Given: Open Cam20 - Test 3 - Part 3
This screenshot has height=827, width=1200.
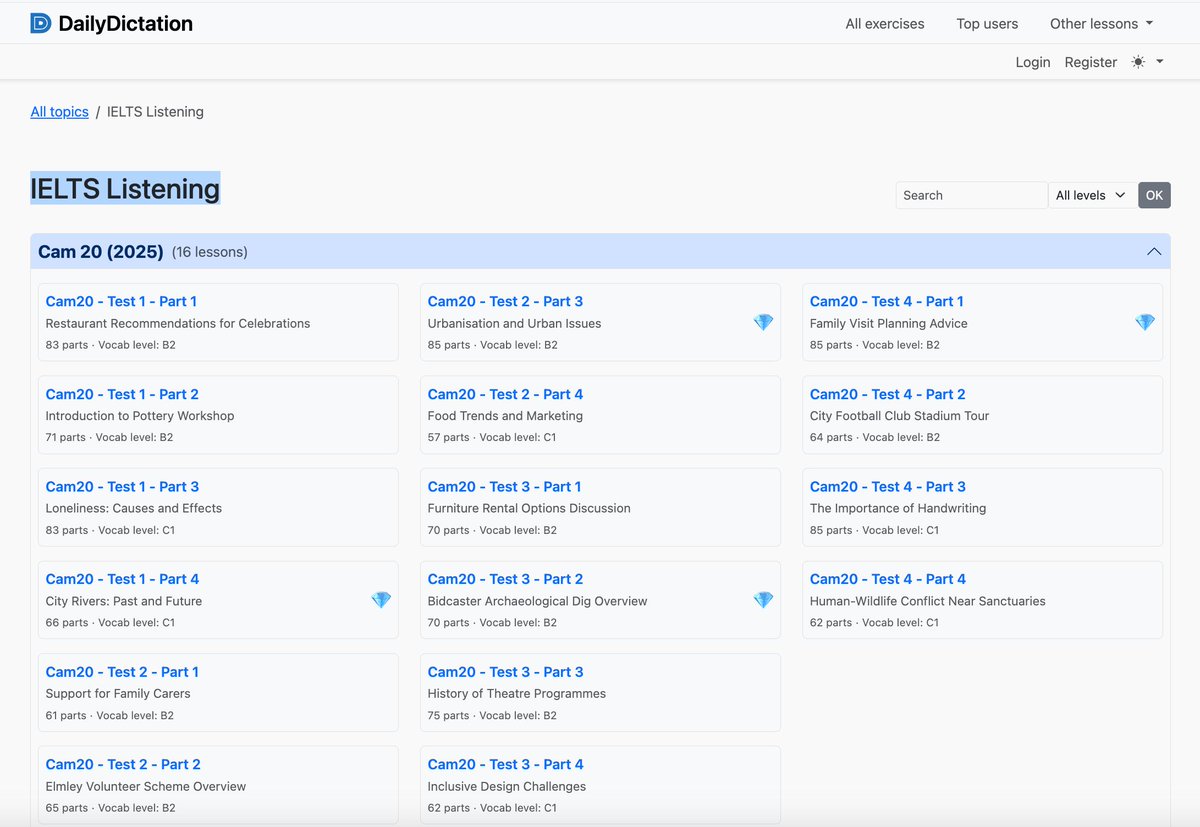Looking at the screenshot, I should (x=505, y=672).
